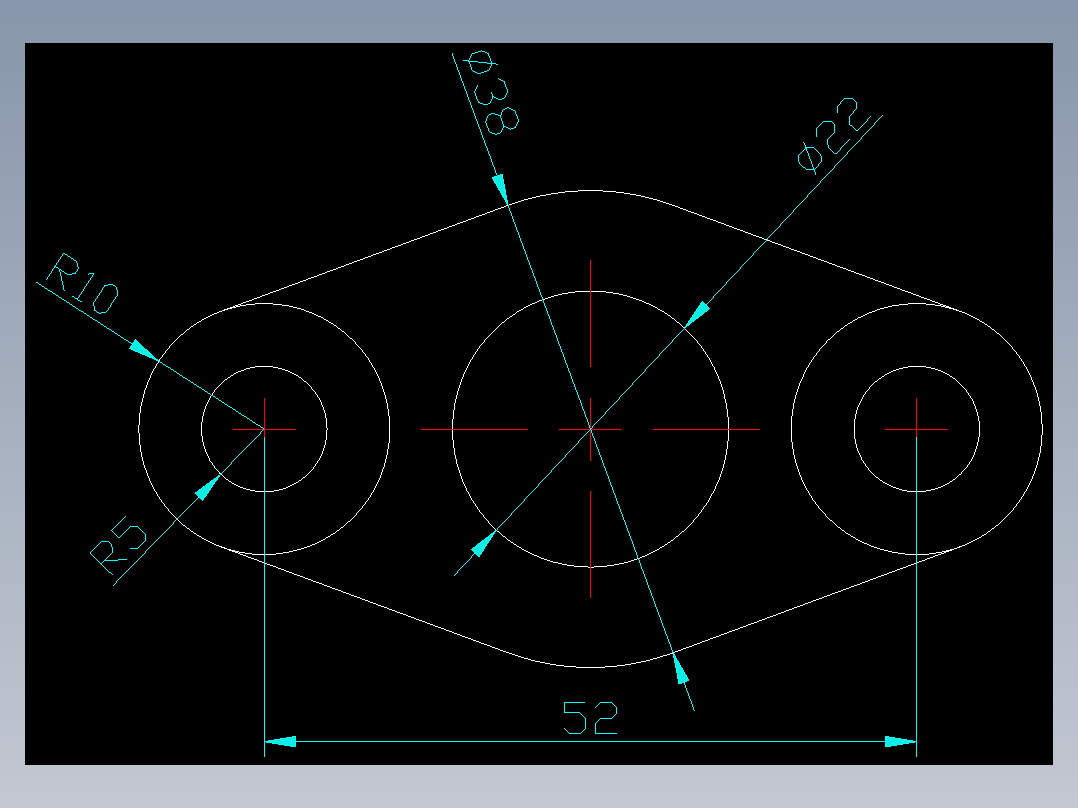Click the Φ38 diameter dimension label
Screen dimensions: 1078x808
point(492,92)
